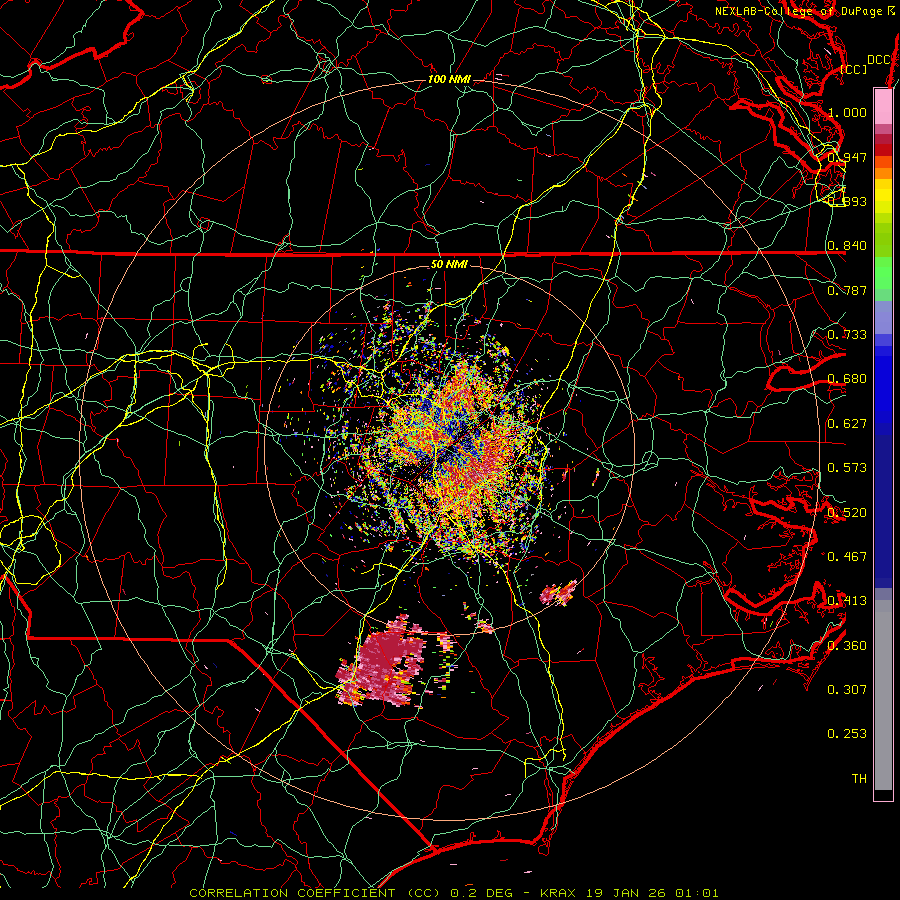Viewport: 900px width, 900px height.
Task: Click the TH threshold label in the legend
Action: [859, 779]
